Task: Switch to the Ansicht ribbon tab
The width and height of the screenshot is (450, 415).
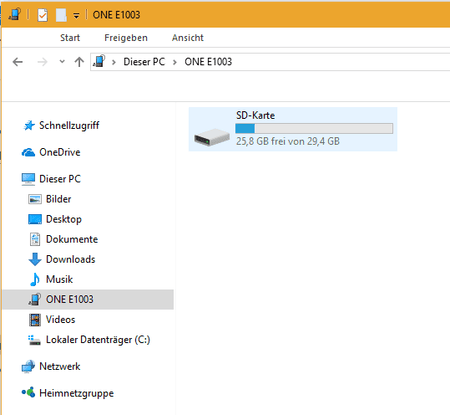Action: (188, 38)
